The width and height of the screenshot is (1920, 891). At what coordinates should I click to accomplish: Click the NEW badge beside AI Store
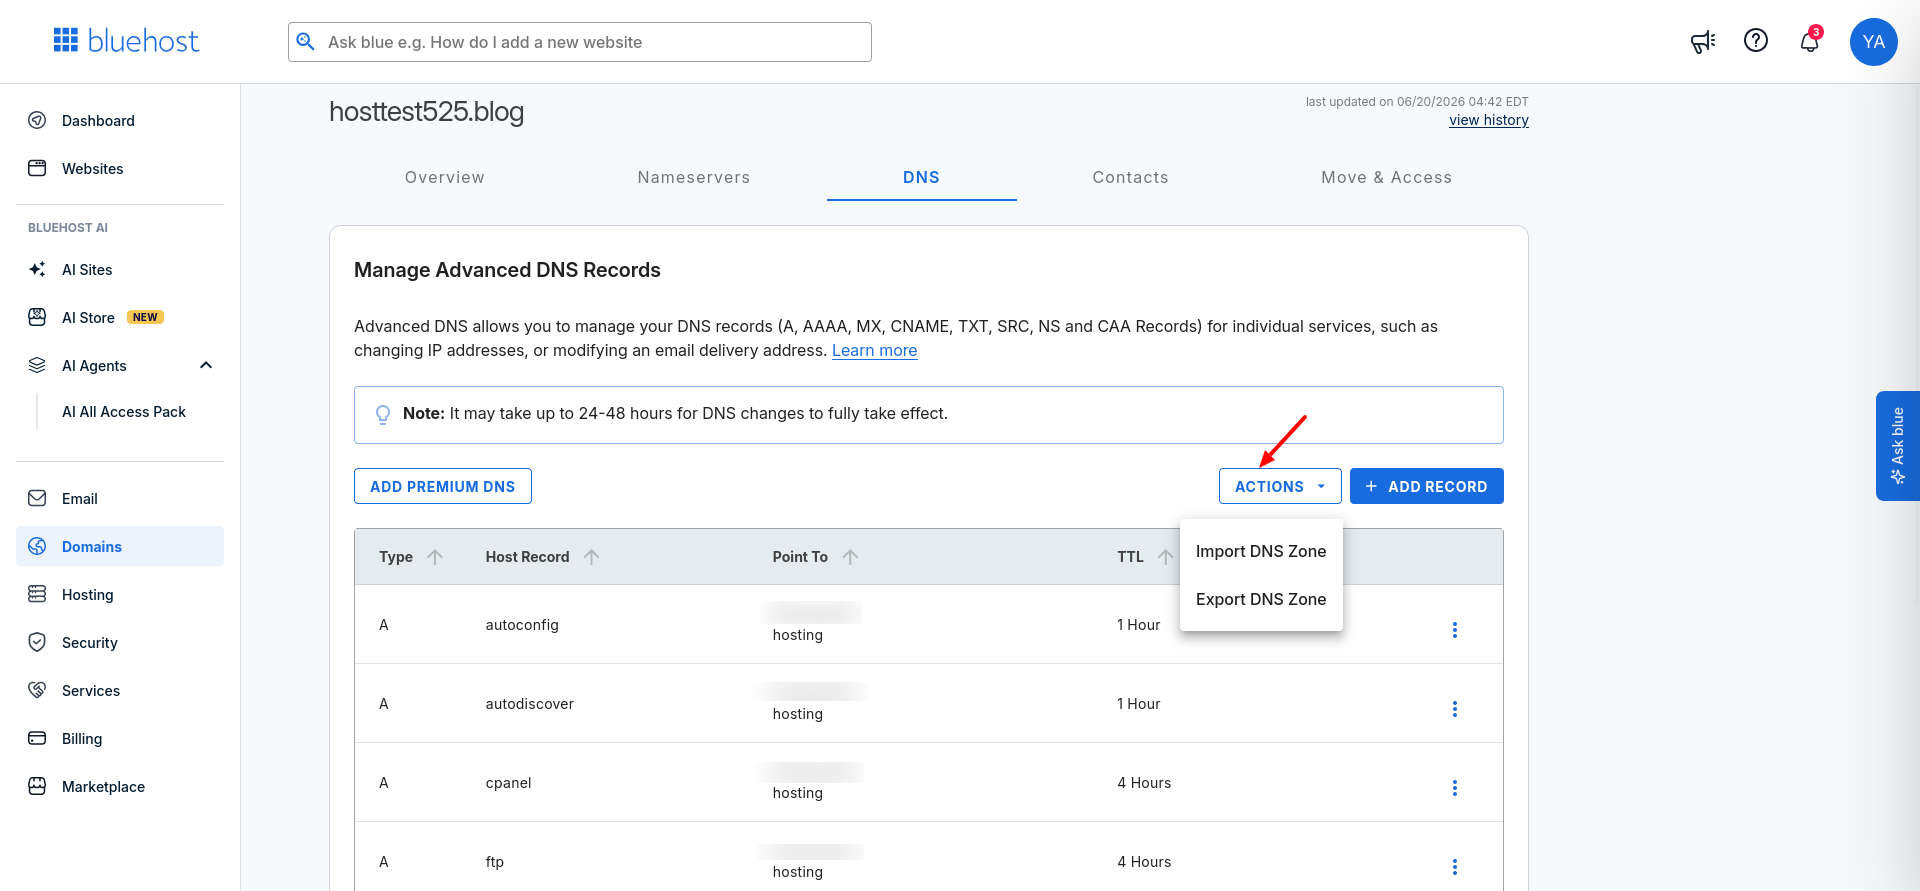[145, 317]
